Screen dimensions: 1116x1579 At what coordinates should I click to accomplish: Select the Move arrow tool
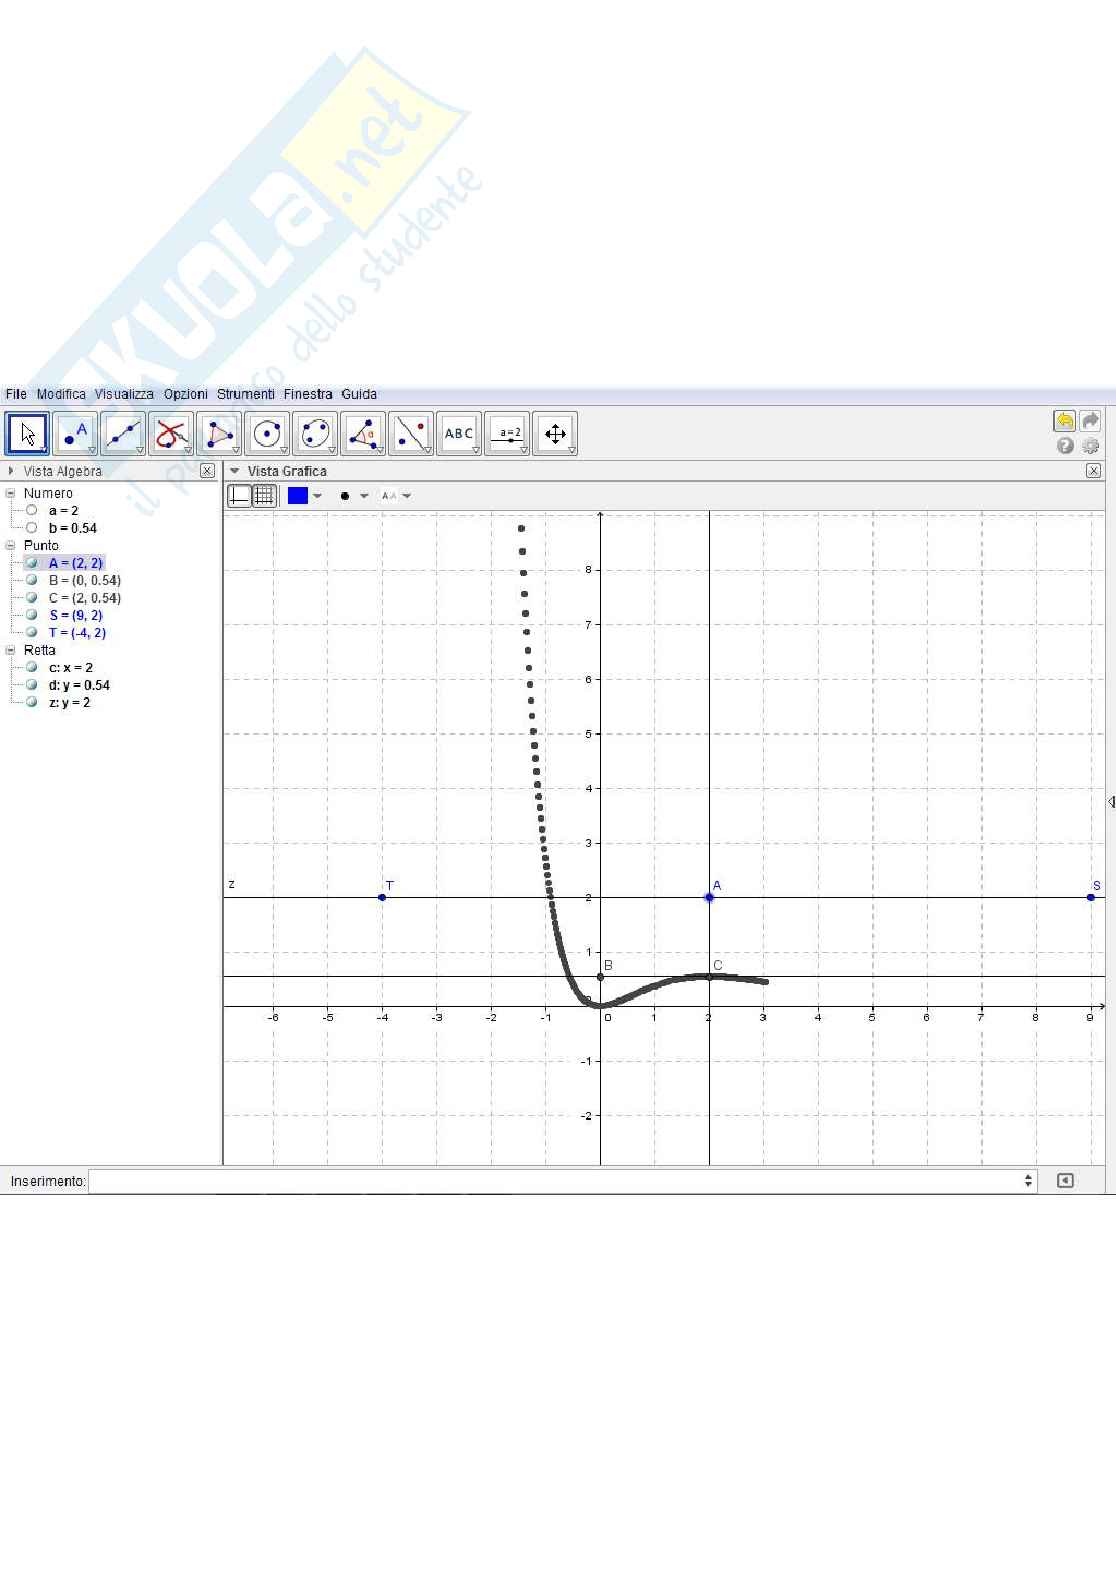pyautogui.click(x=27, y=434)
